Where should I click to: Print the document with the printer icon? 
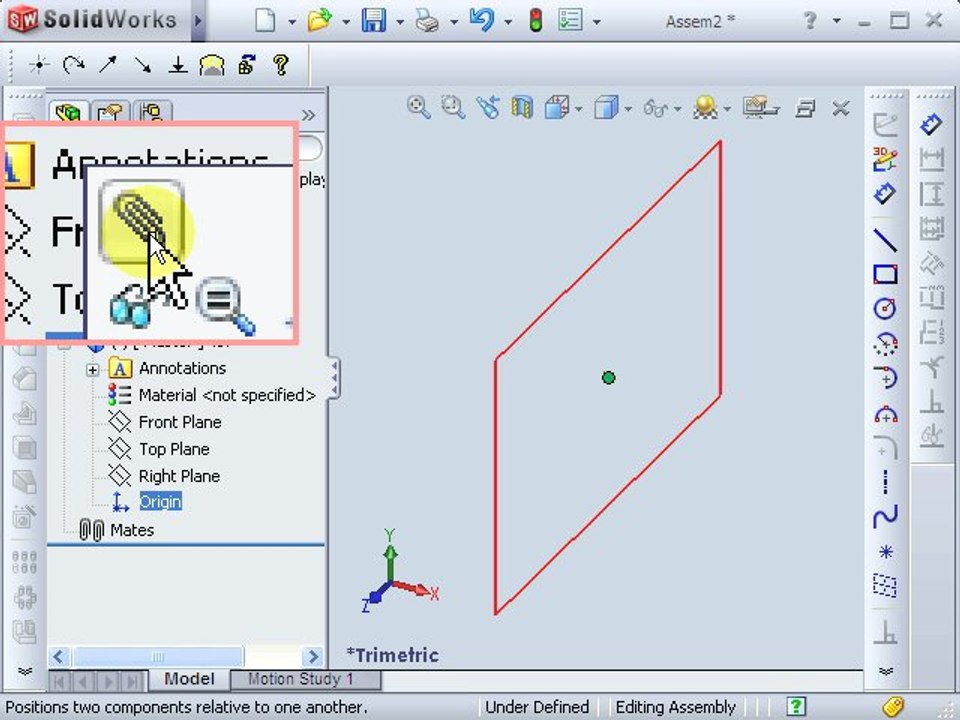427,21
